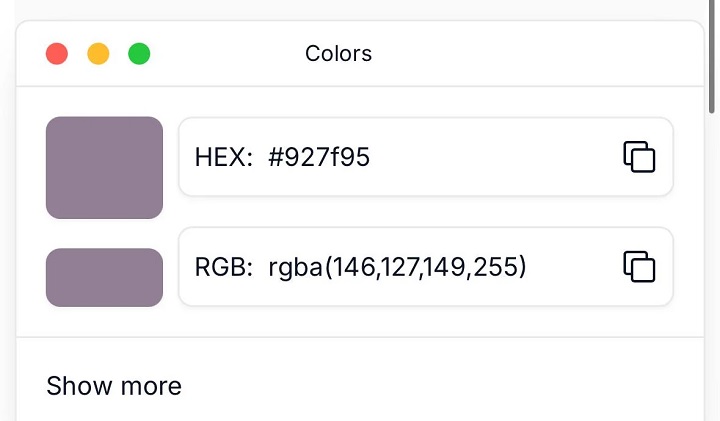The width and height of the screenshot is (720, 421).
Task: Click the "Colors" window title
Action: tap(338, 54)
